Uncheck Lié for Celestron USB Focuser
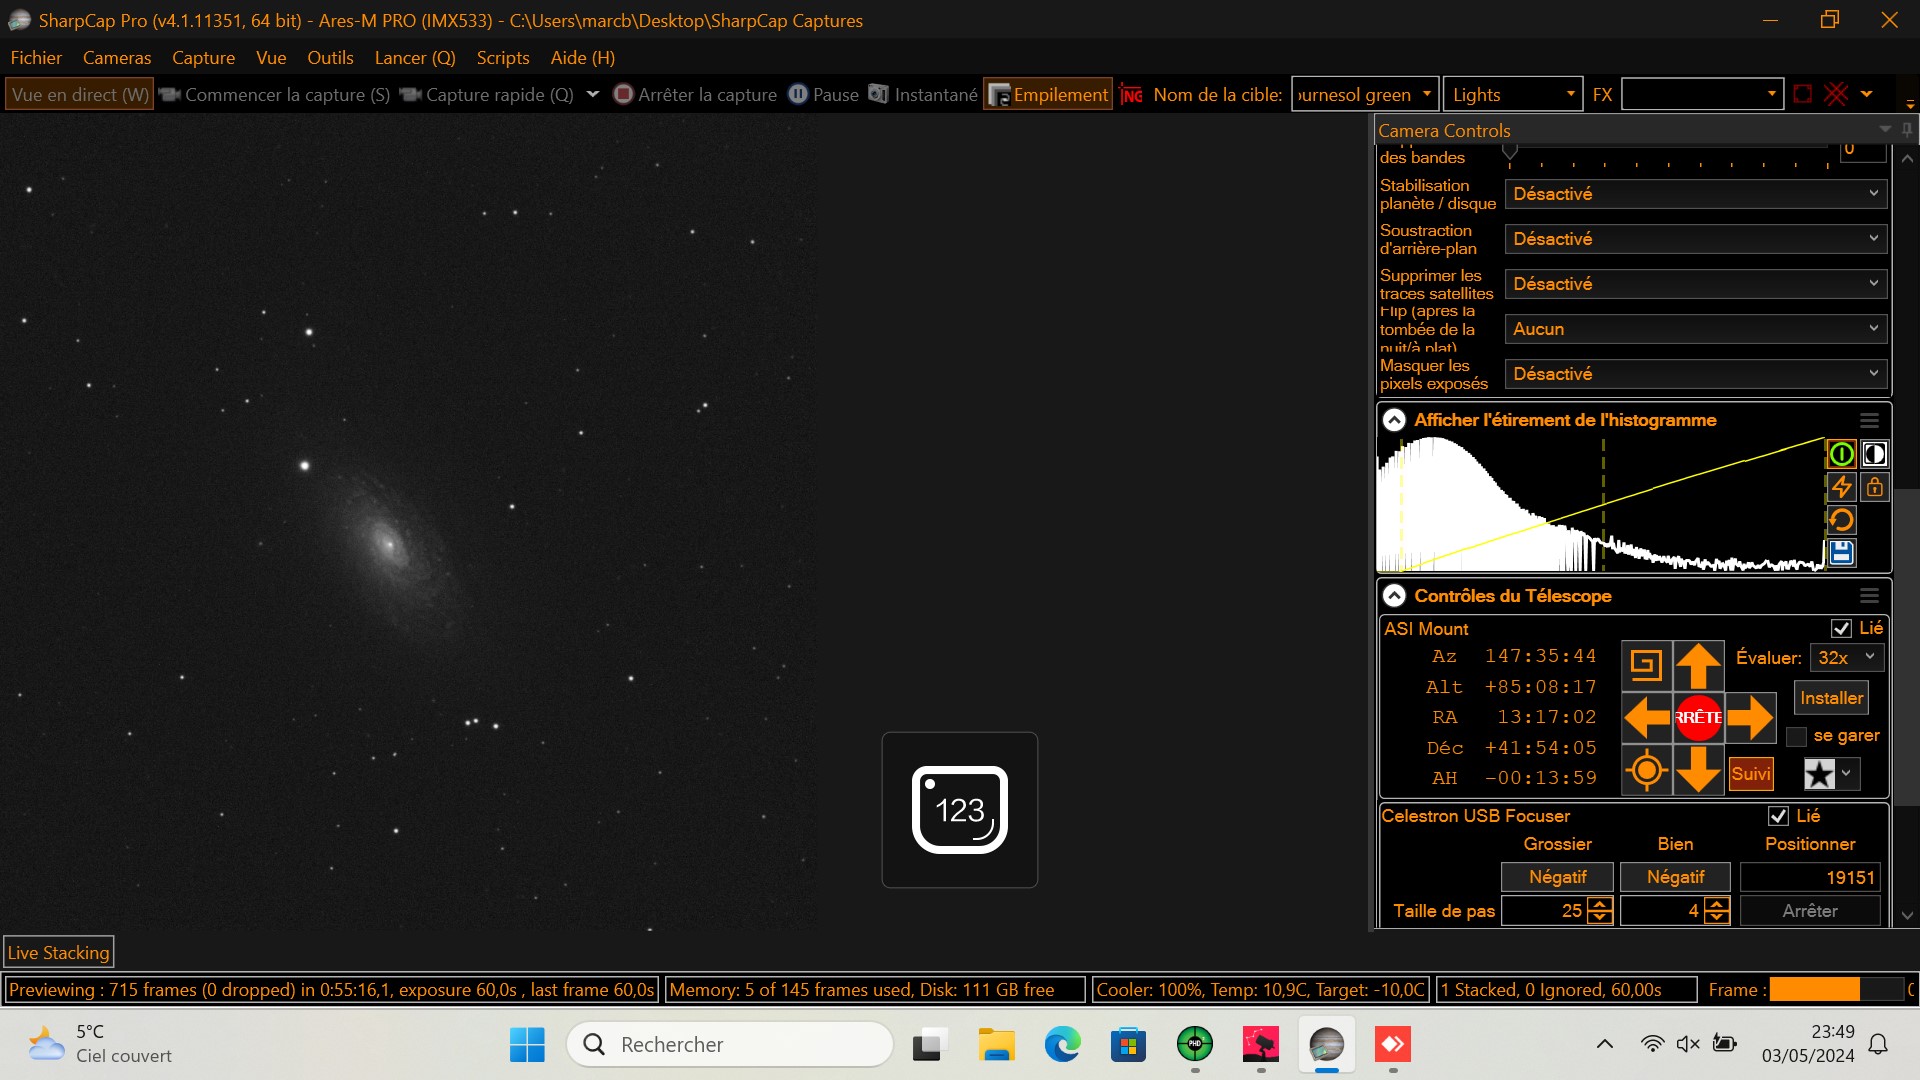This screenshot has height=1080, width=1920. pyautogui.click(x=1778, y=816)
